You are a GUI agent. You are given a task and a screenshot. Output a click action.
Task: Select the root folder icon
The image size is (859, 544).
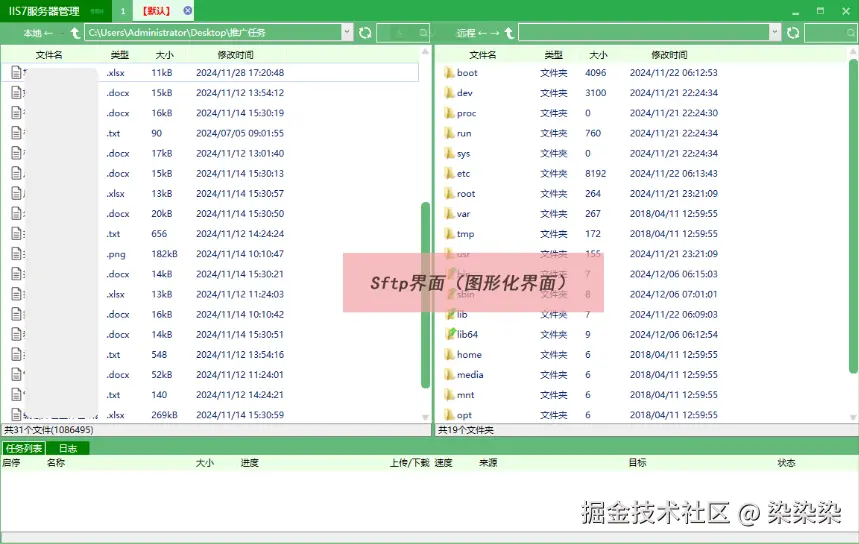tap(449, 193)
